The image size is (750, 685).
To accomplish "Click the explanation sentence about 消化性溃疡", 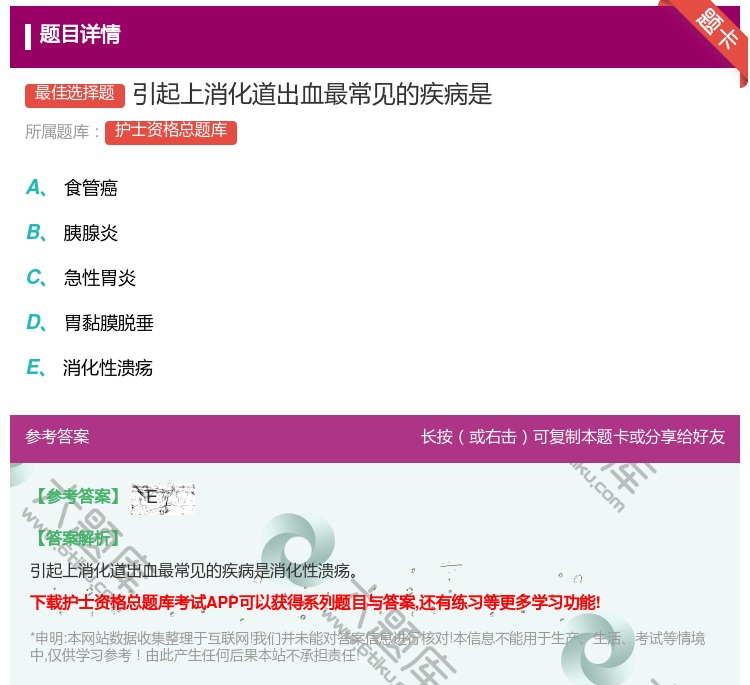I will [x=194, y=570].
